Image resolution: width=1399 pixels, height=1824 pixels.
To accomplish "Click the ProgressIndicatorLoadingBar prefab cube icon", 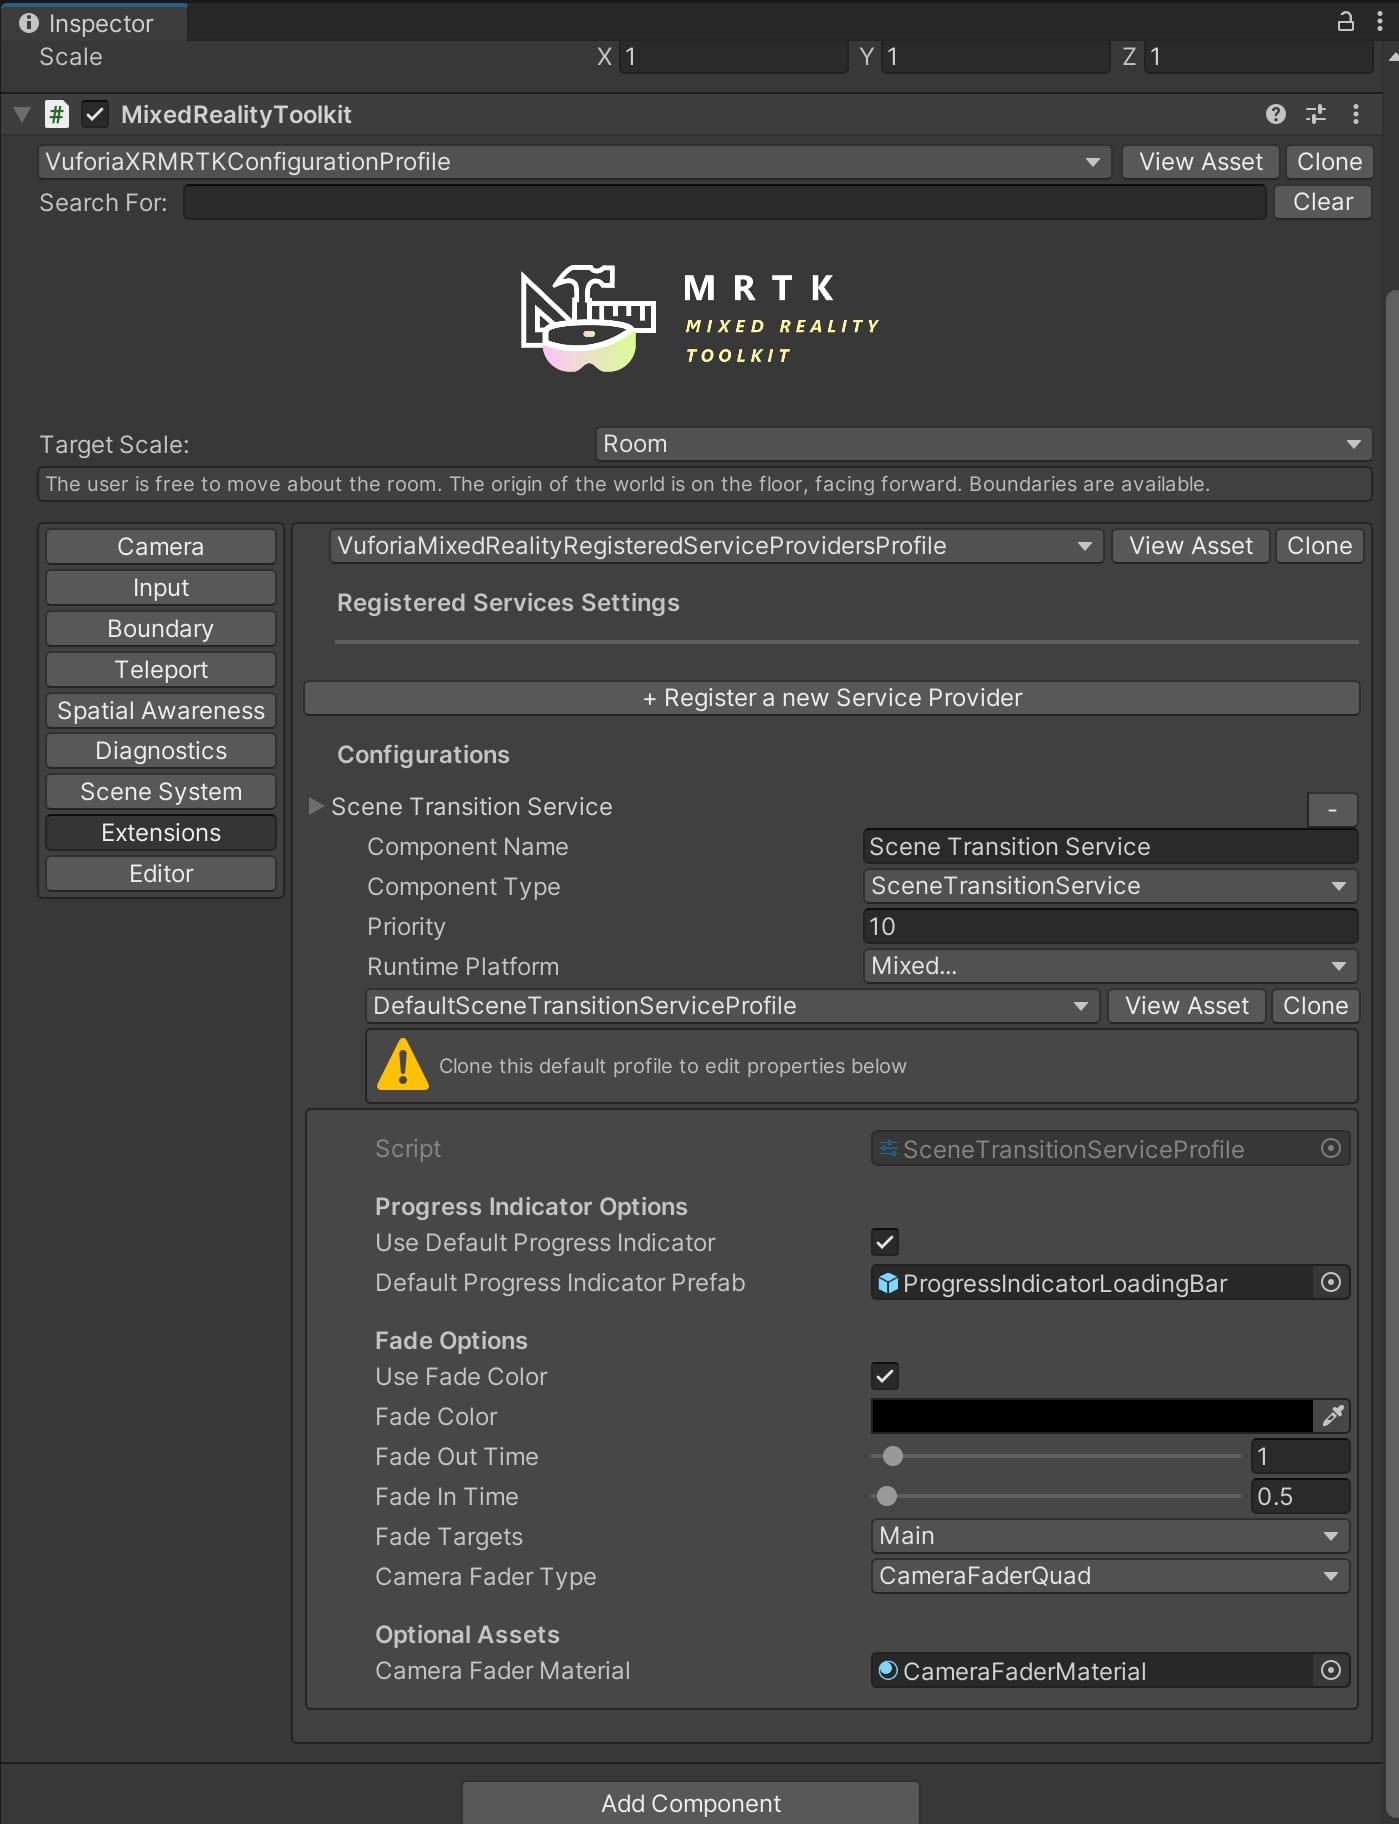I will [888, 1283].
